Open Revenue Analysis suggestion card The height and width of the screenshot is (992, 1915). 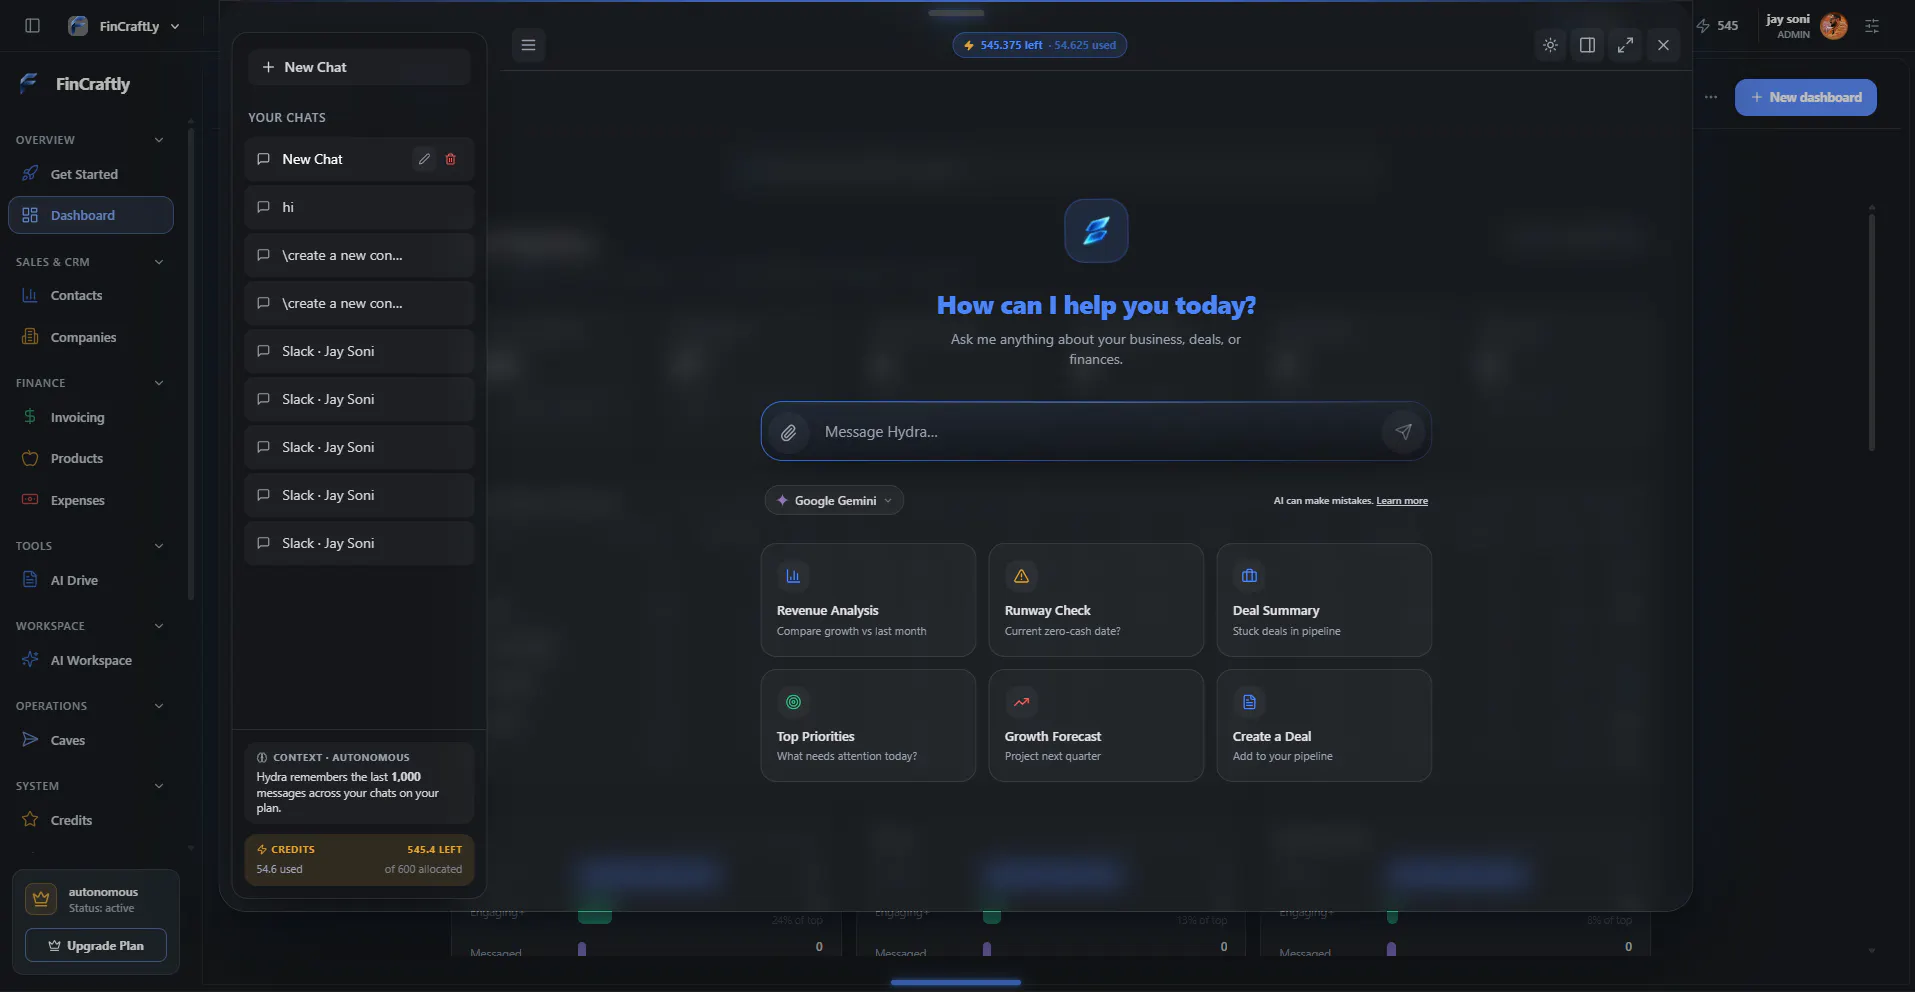point(868,600)
